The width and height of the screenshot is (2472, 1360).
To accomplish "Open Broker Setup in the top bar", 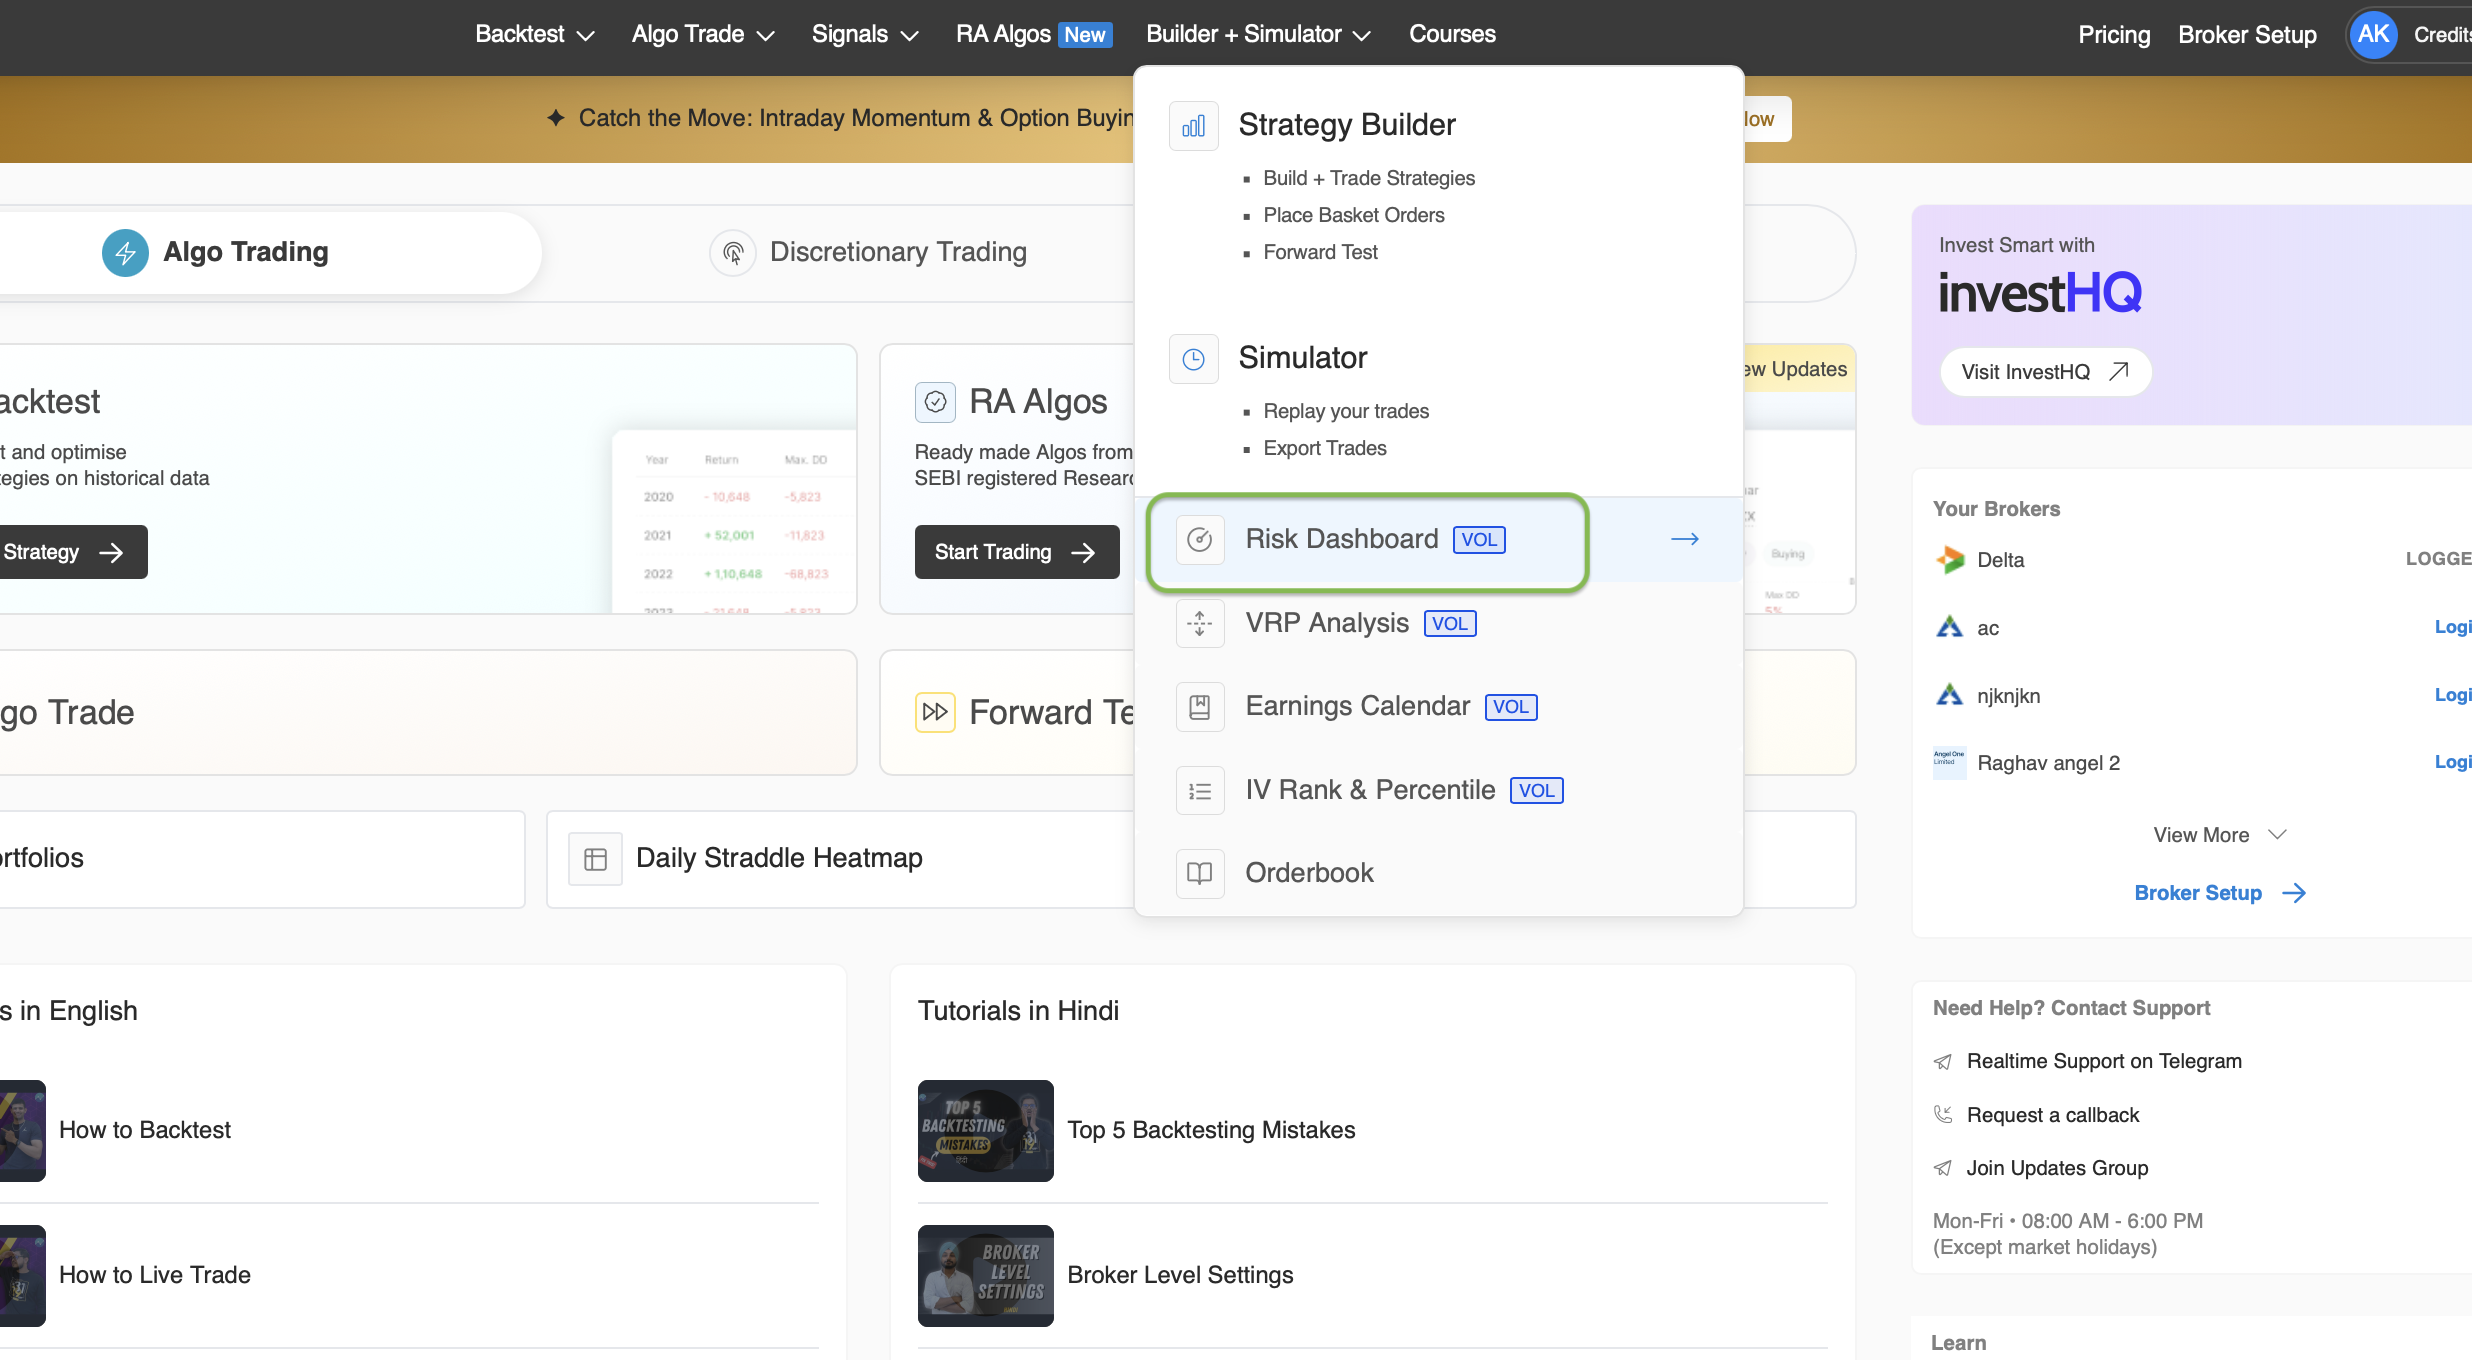I will (x=2247, y=35).
